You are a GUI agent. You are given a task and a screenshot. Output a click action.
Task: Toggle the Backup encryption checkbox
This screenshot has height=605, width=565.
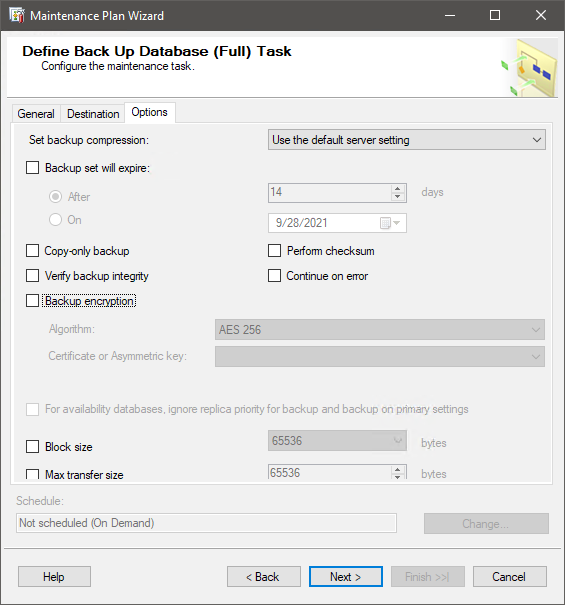click(x=32, y=301)
